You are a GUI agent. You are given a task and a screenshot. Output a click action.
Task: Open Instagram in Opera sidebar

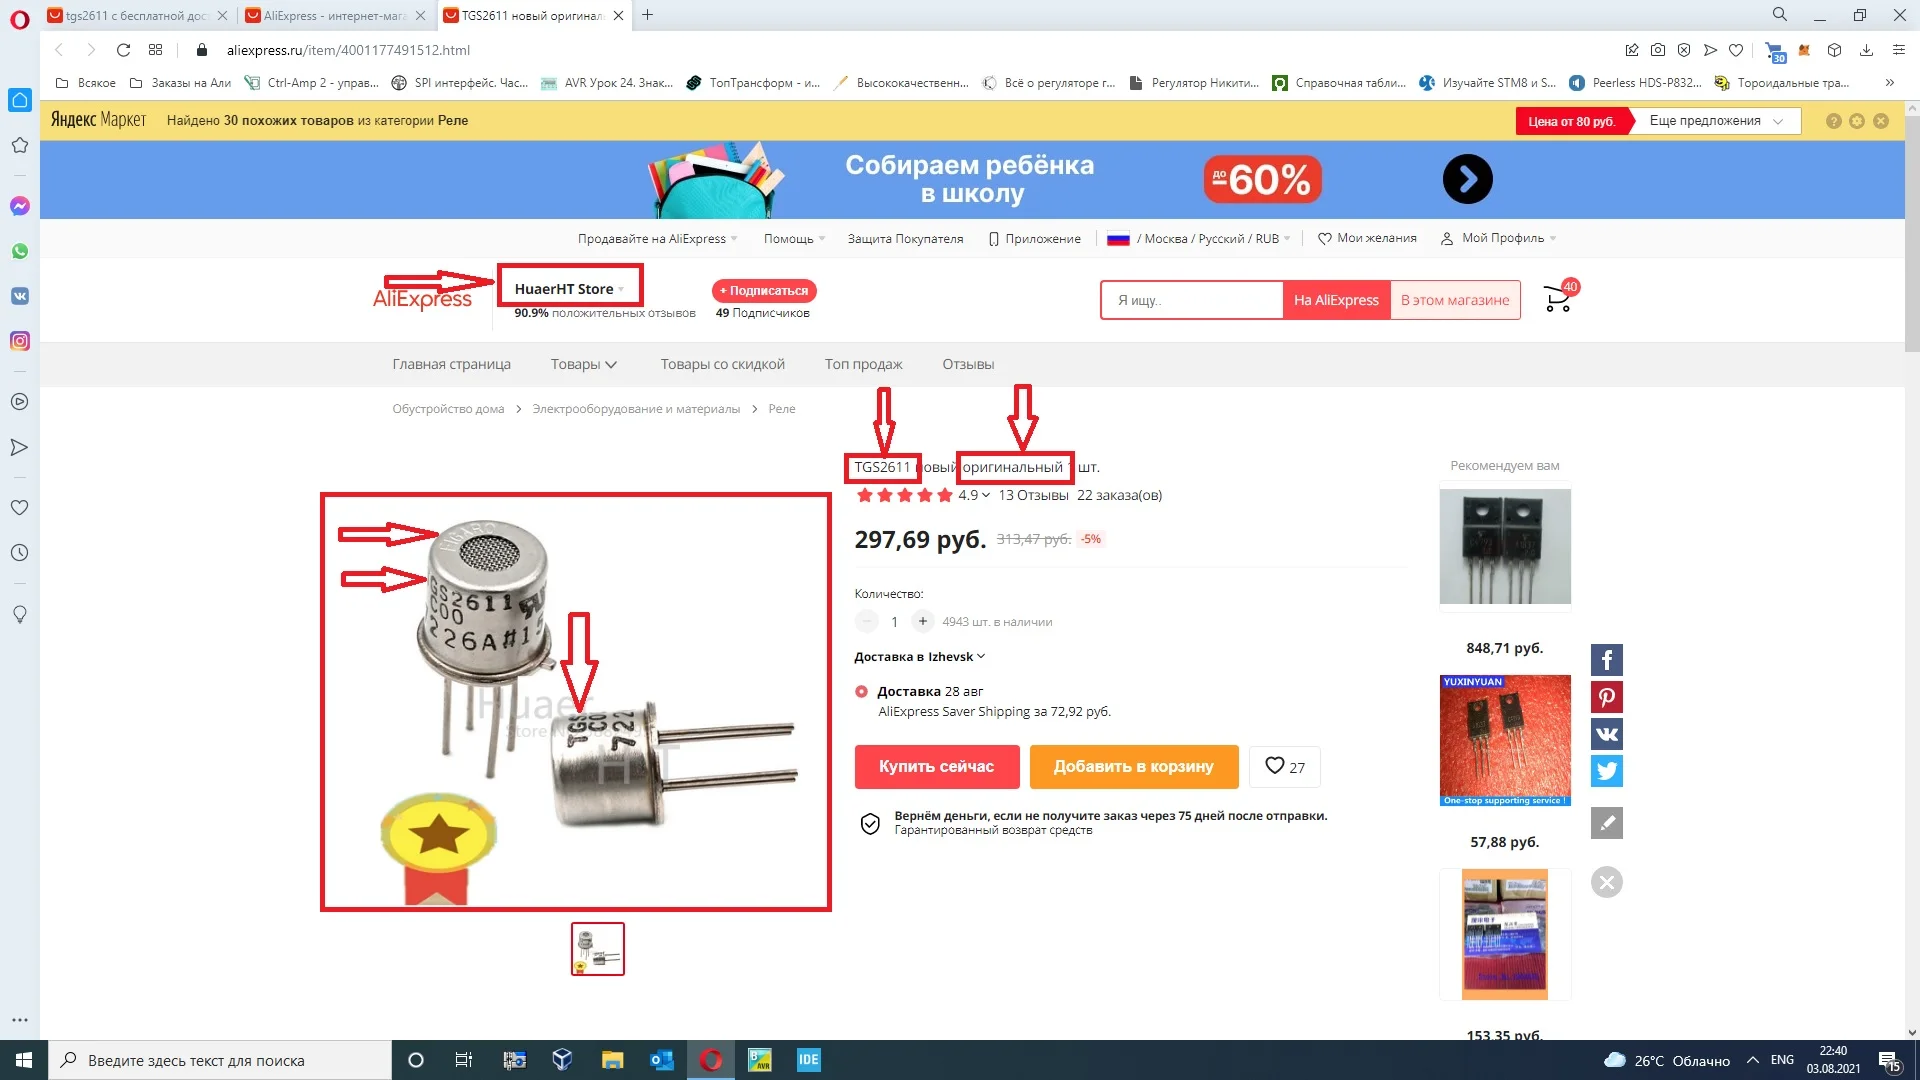tap(19, 341)
